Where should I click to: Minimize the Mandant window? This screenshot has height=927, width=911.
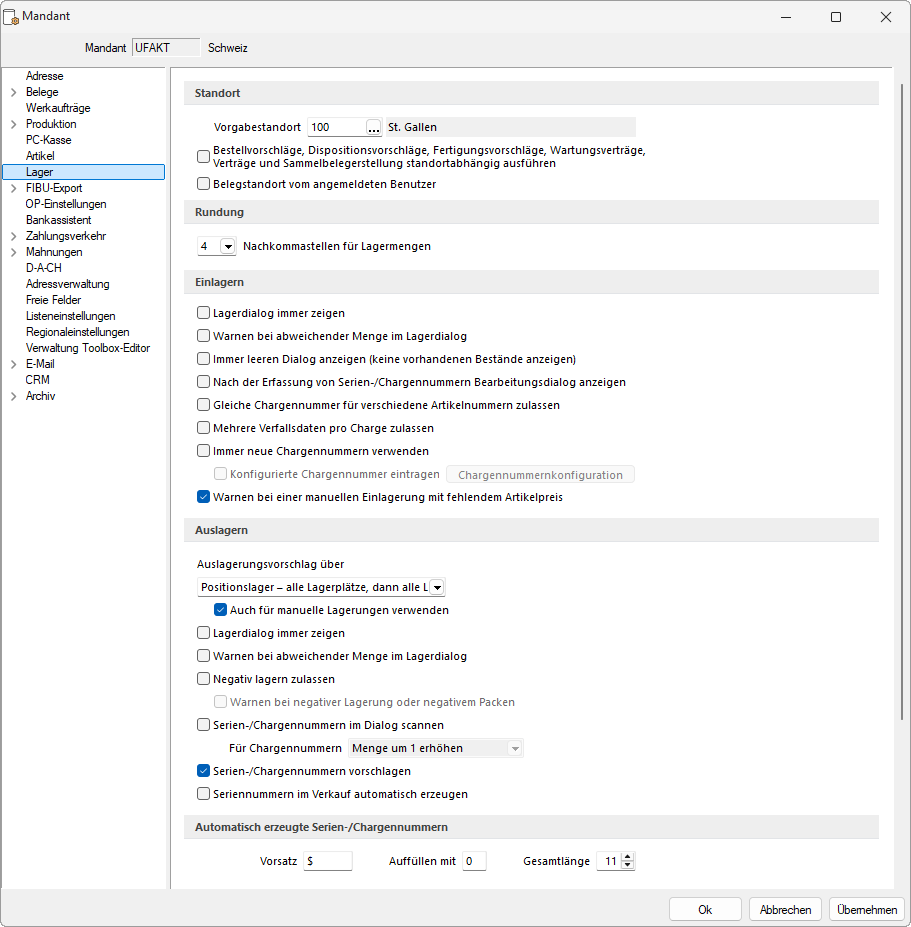coord(786,17)
